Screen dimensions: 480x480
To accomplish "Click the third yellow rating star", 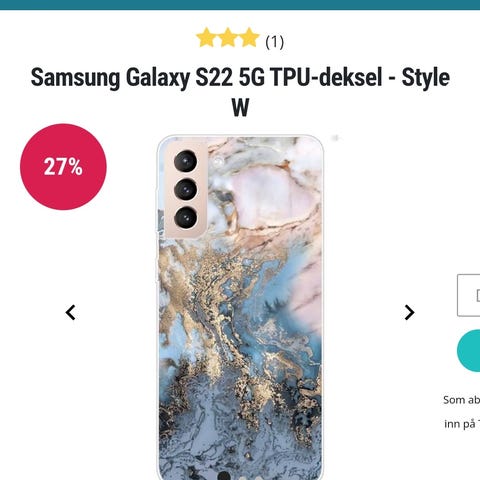I will pyautogui.click(x=249, y=38).
